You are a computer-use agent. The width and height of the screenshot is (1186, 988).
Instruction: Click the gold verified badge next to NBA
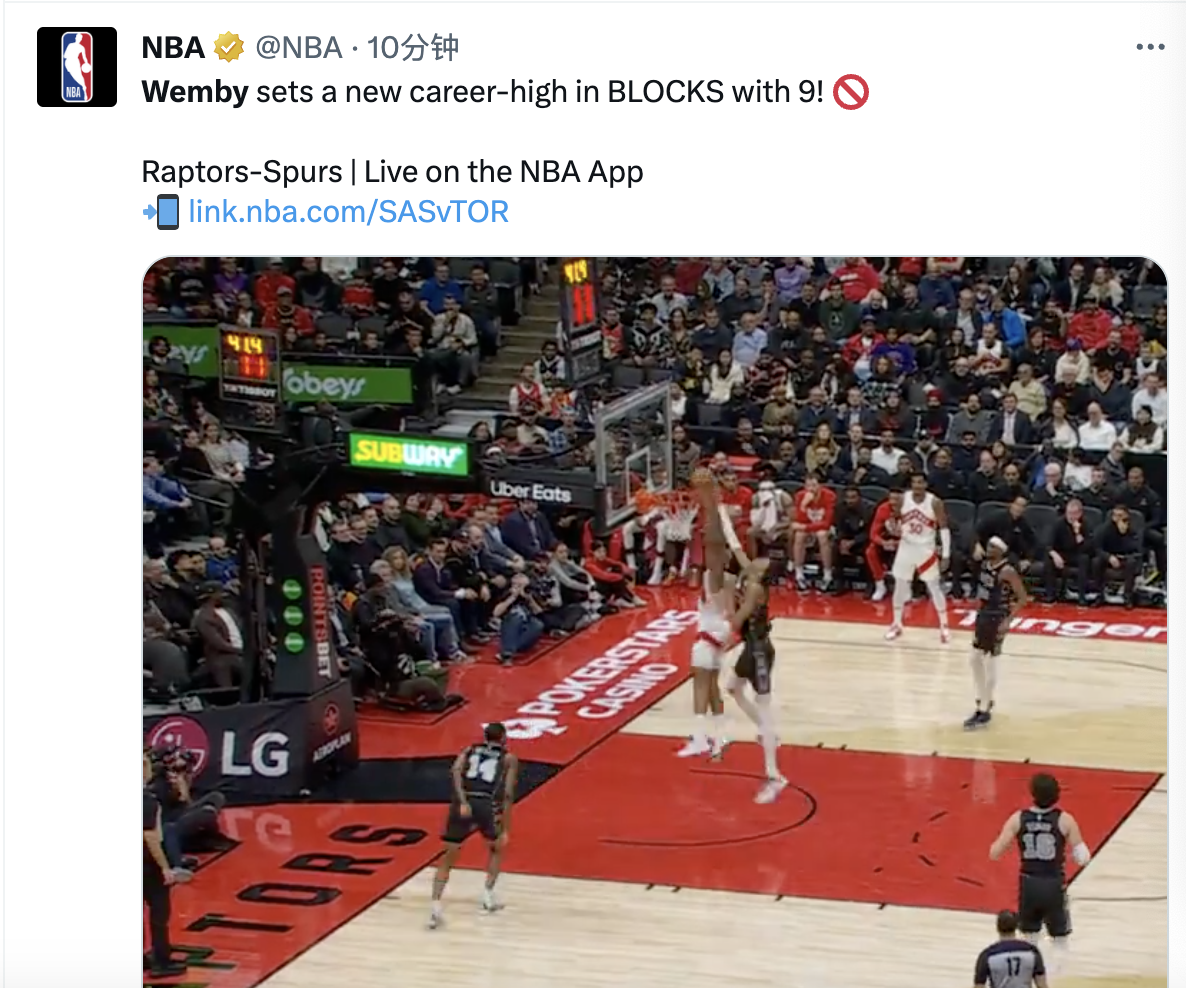tap(228, 48)
